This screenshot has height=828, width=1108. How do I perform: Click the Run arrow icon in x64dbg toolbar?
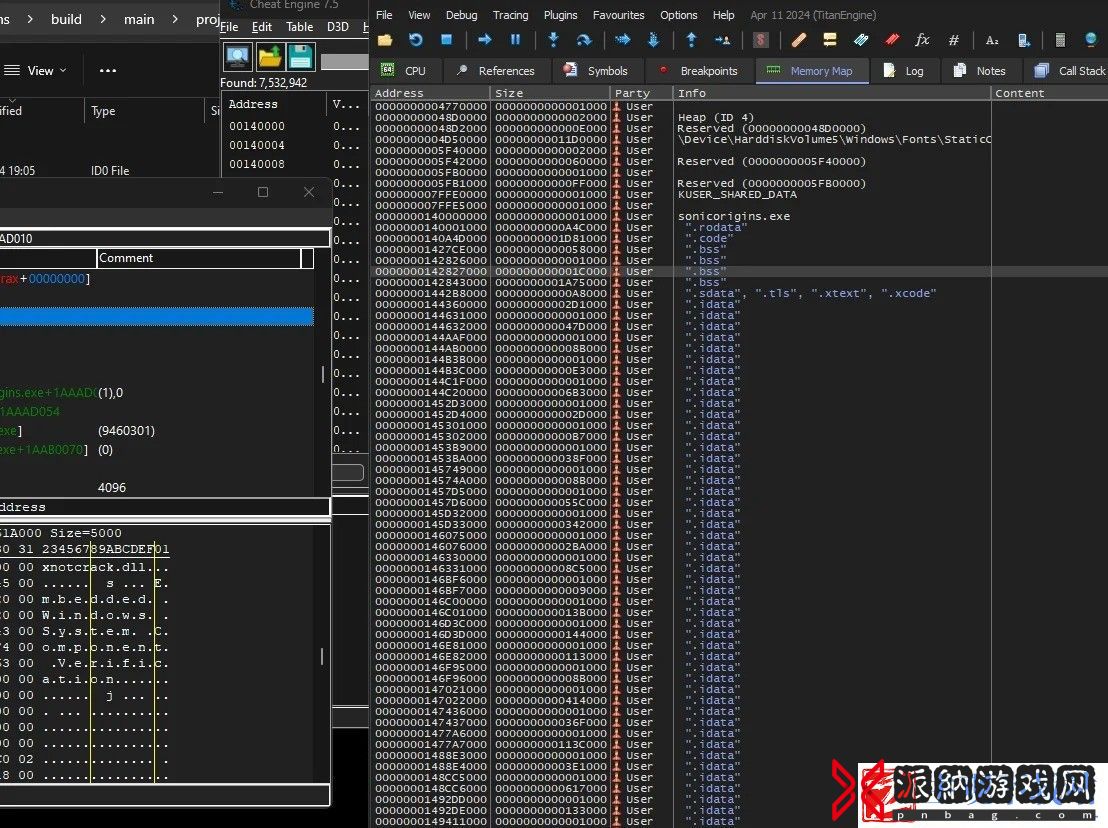485,40
